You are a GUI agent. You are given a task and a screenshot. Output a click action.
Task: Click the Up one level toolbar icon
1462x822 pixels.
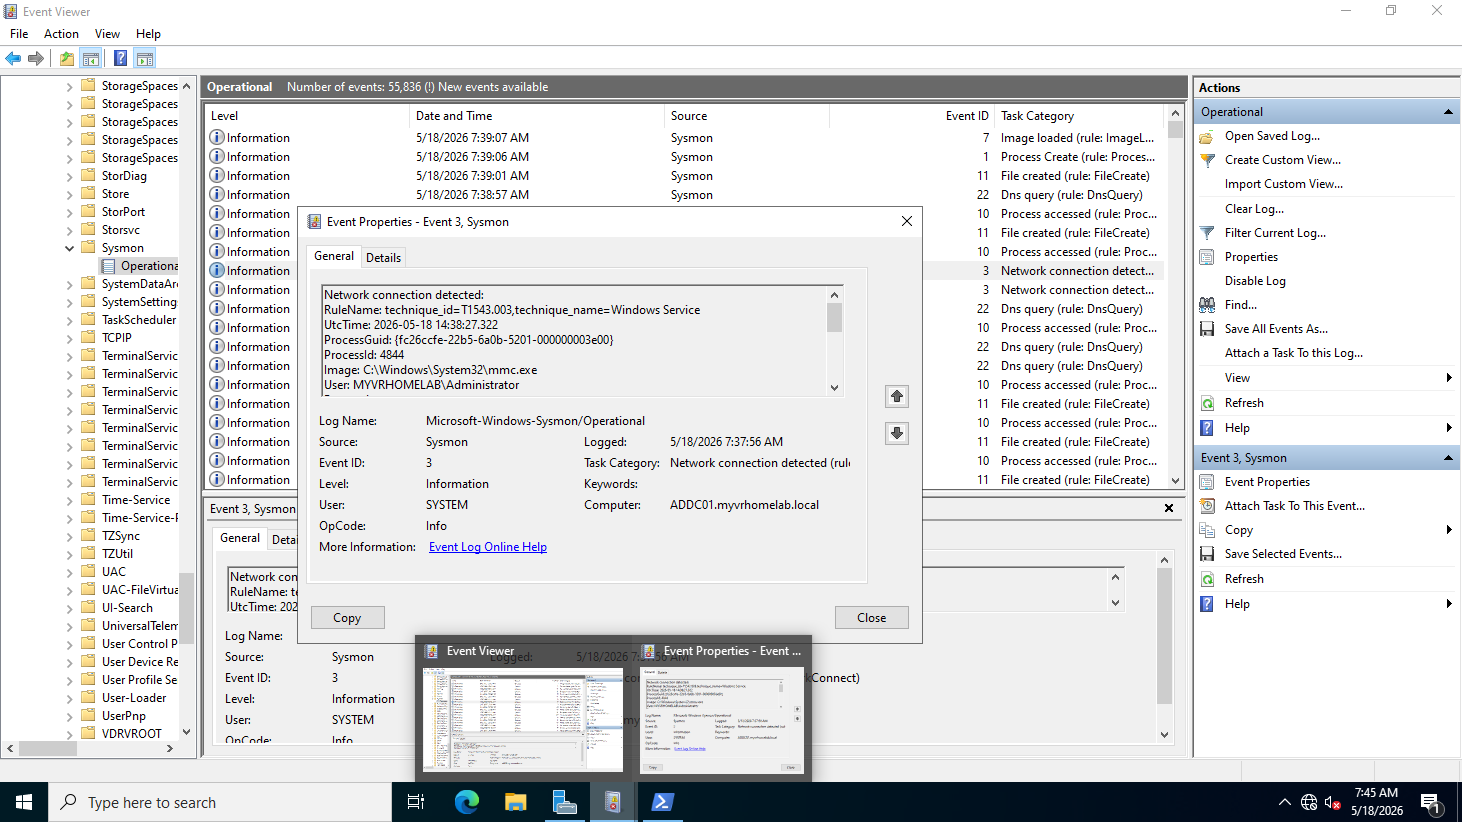(x=66, y=59)
